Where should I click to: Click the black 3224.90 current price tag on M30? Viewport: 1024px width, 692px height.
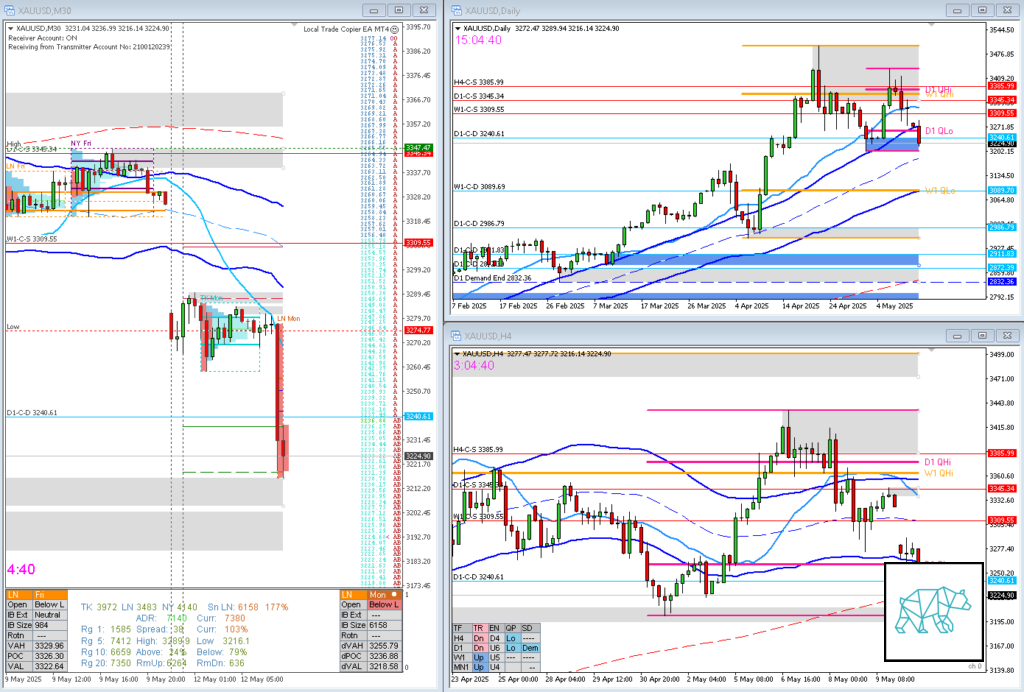point(418,456)
